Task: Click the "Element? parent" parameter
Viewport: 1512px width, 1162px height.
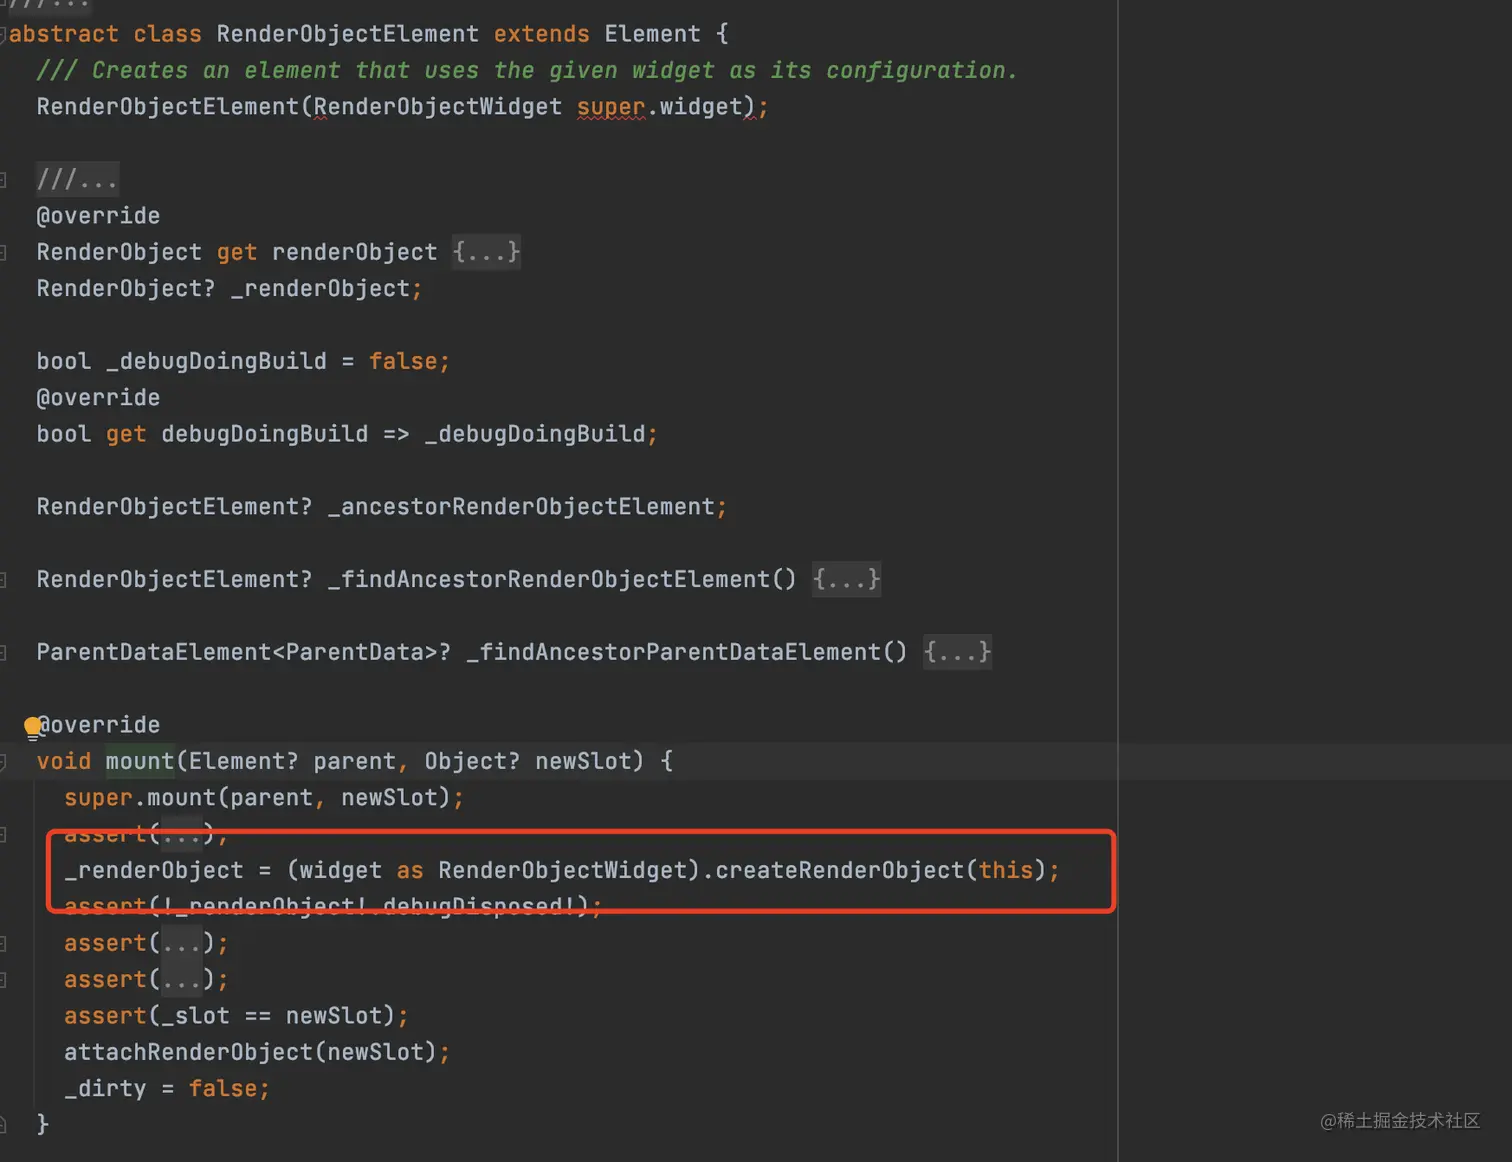Action: [x=292, y=761]
